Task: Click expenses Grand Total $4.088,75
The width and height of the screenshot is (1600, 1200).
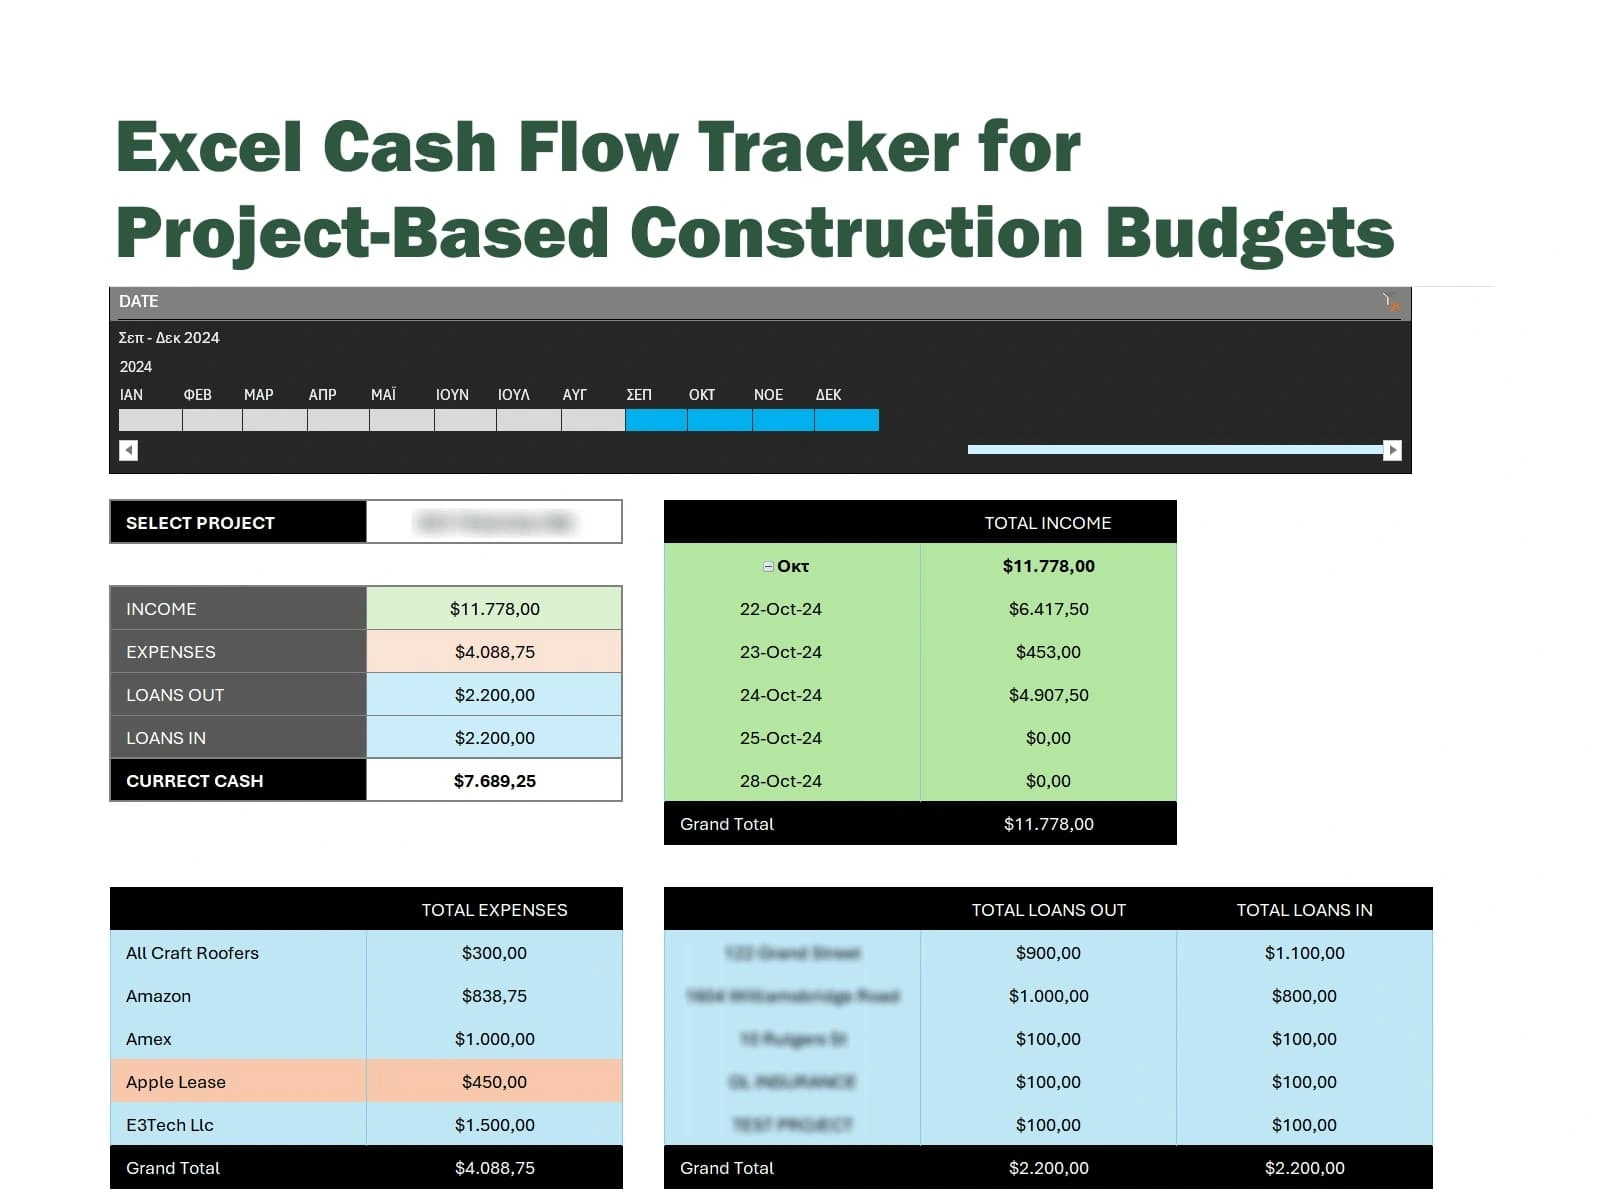Action: [494, 1167]
